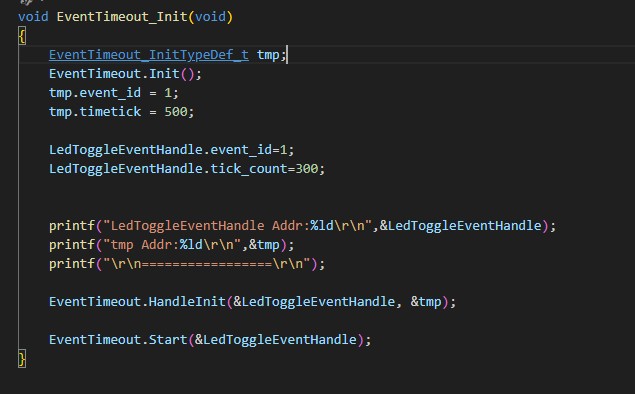Viewport: 635px width, 394px height.
Task: Follow the underlined EventTimeout_InitTypeDef_t type link
Action: [149, 55]
